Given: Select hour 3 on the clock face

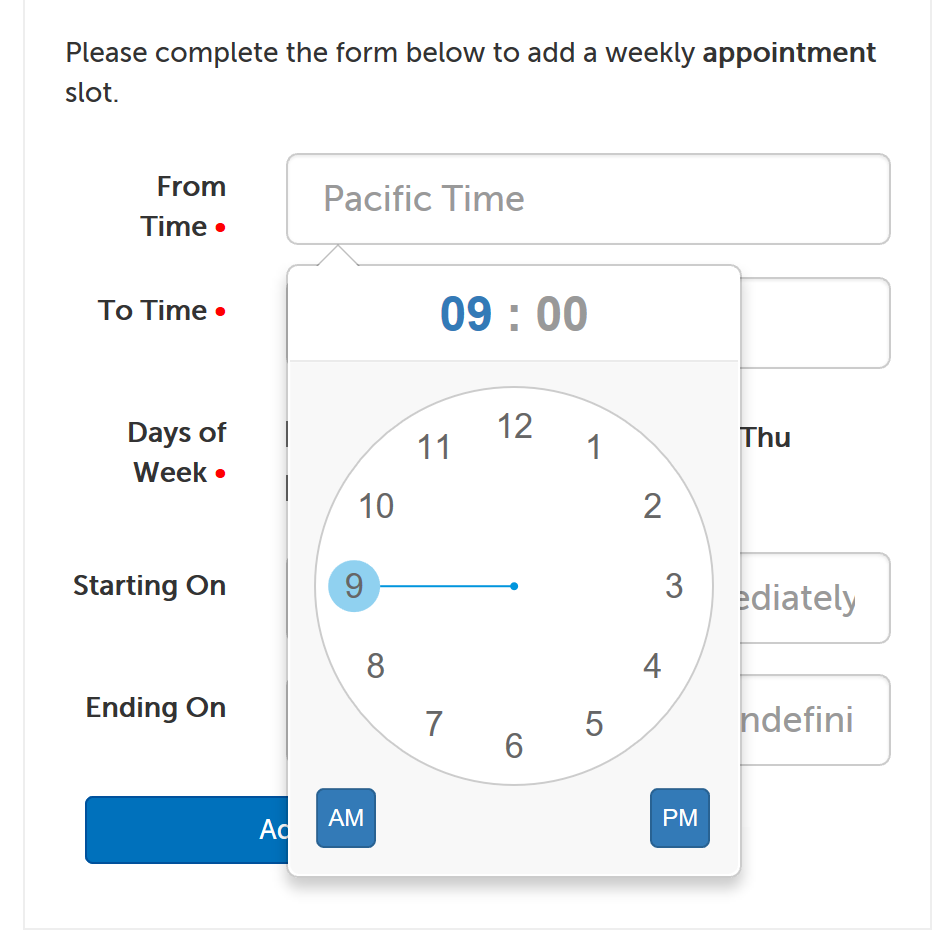Looking at the screenshot, I should [675, 586].
